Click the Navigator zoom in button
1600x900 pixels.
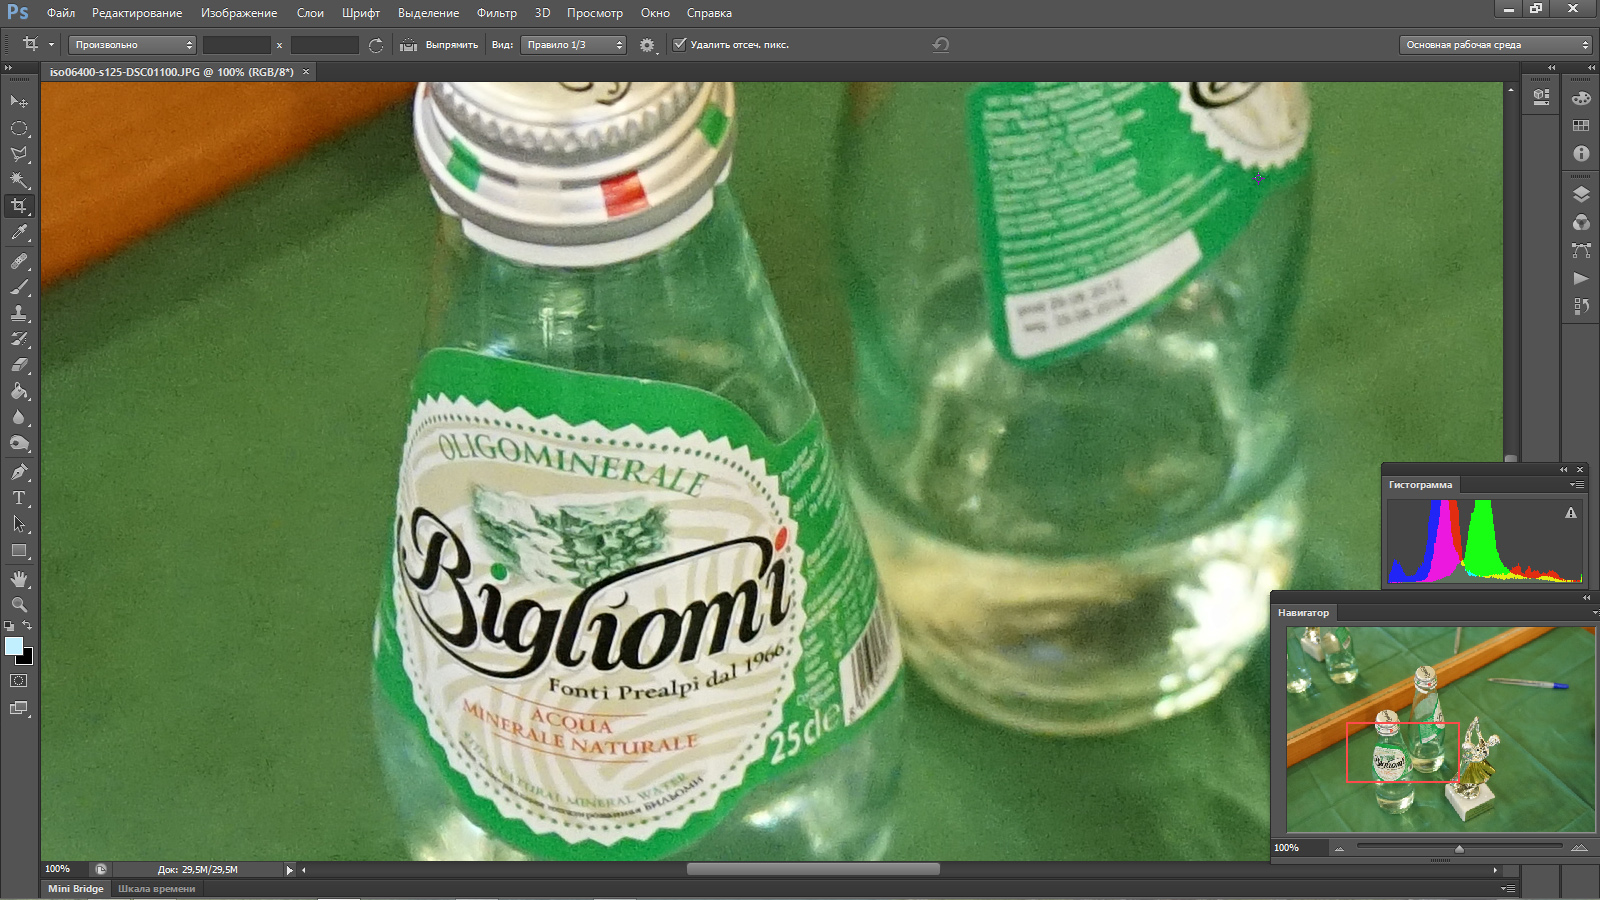pos(1579,848)
